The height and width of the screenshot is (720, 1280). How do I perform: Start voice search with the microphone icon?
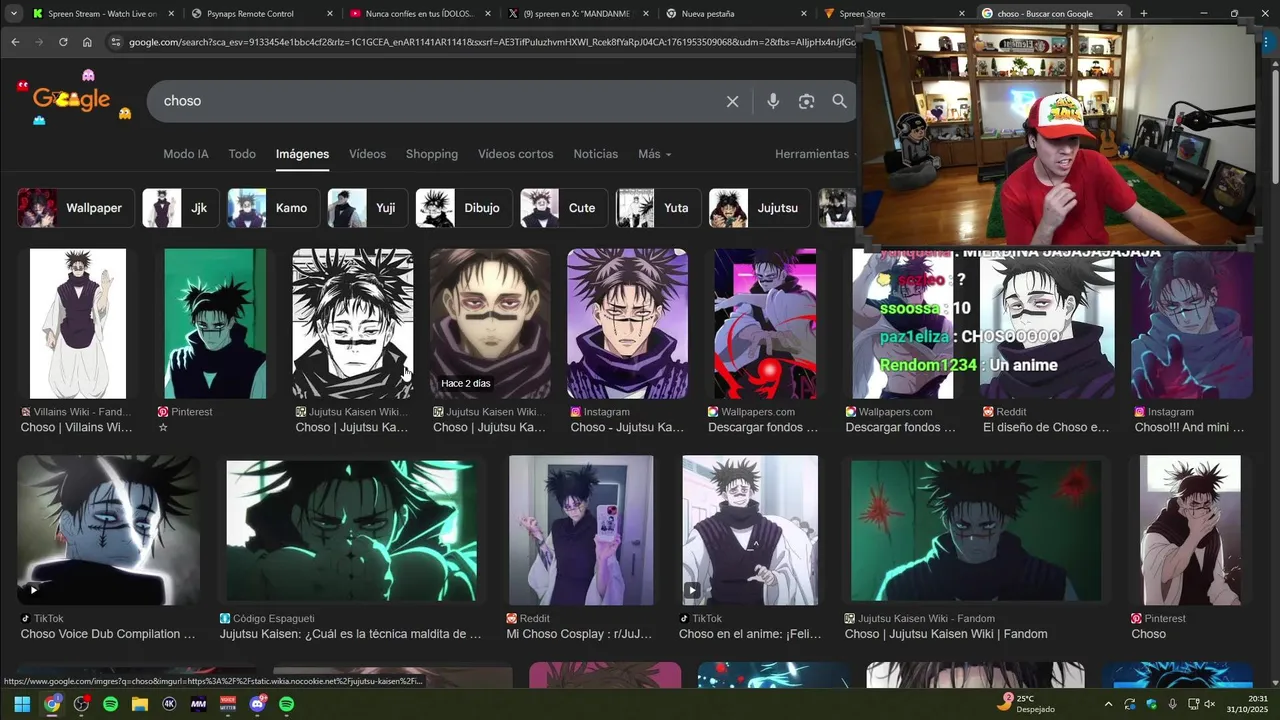click(773, 101)
